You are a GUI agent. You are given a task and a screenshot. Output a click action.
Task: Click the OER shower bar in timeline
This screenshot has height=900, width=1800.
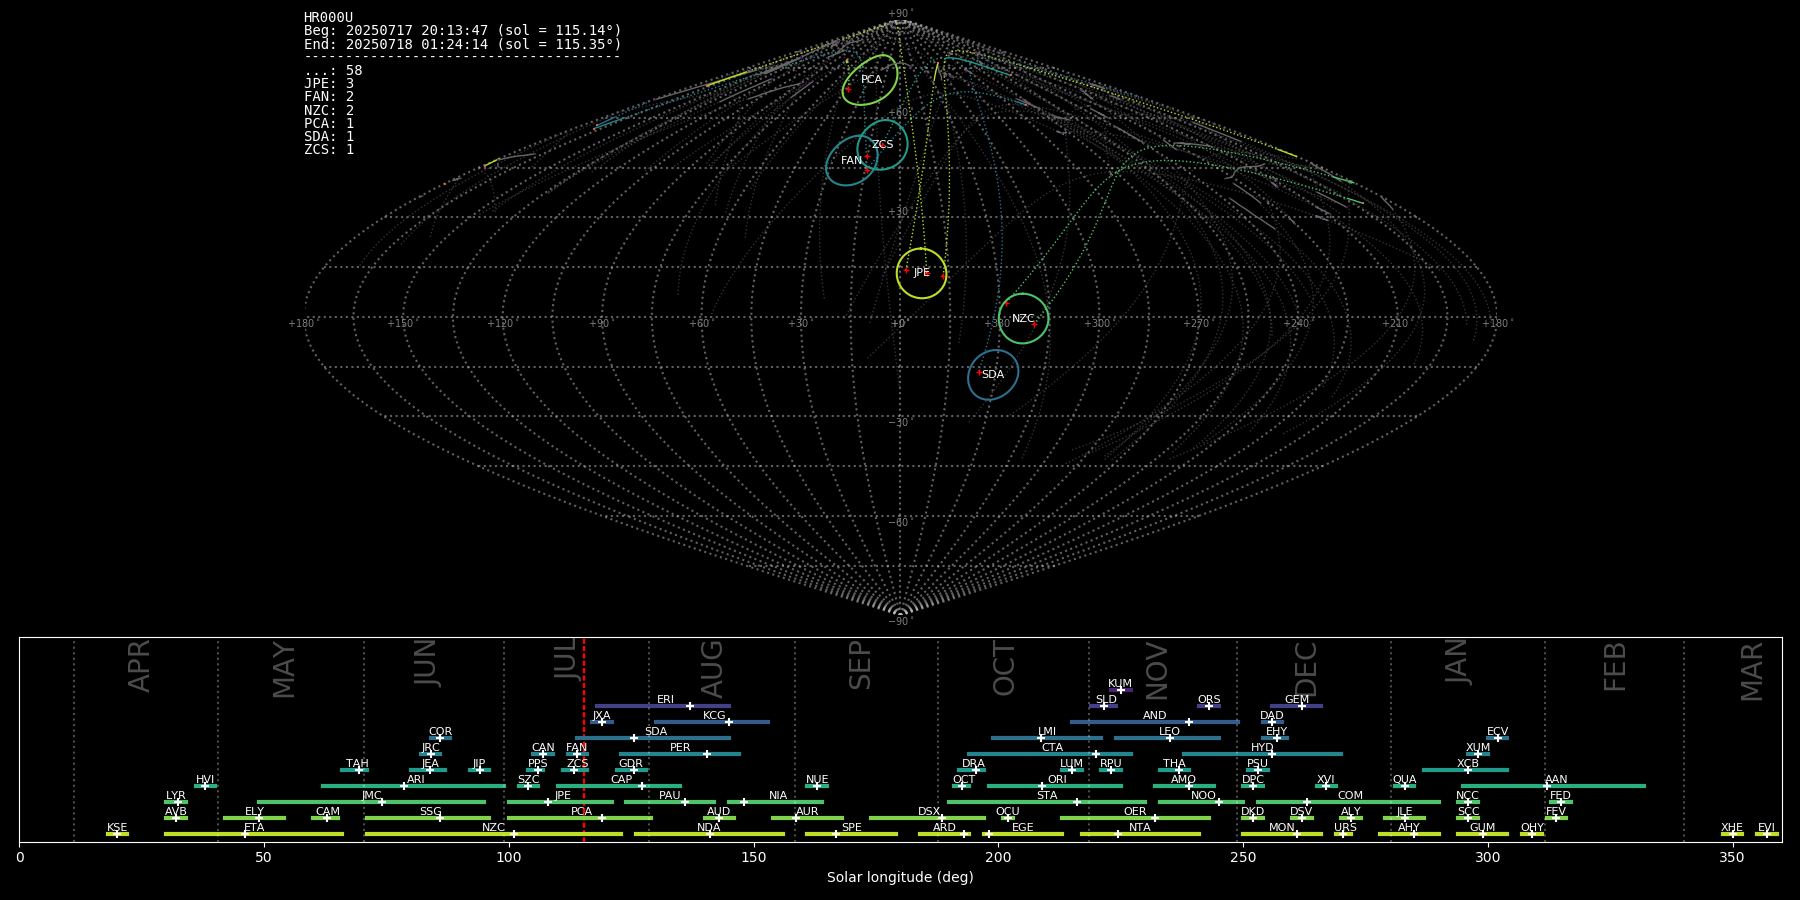pos(1135,818)
